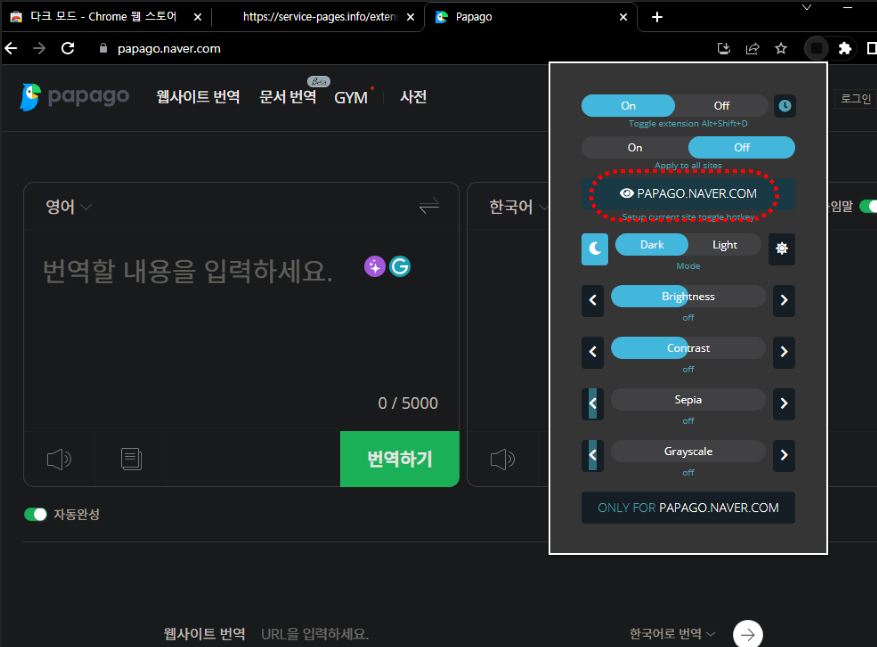
Task: Decrease Sepia with left arrow
Action: pos(593,403)
